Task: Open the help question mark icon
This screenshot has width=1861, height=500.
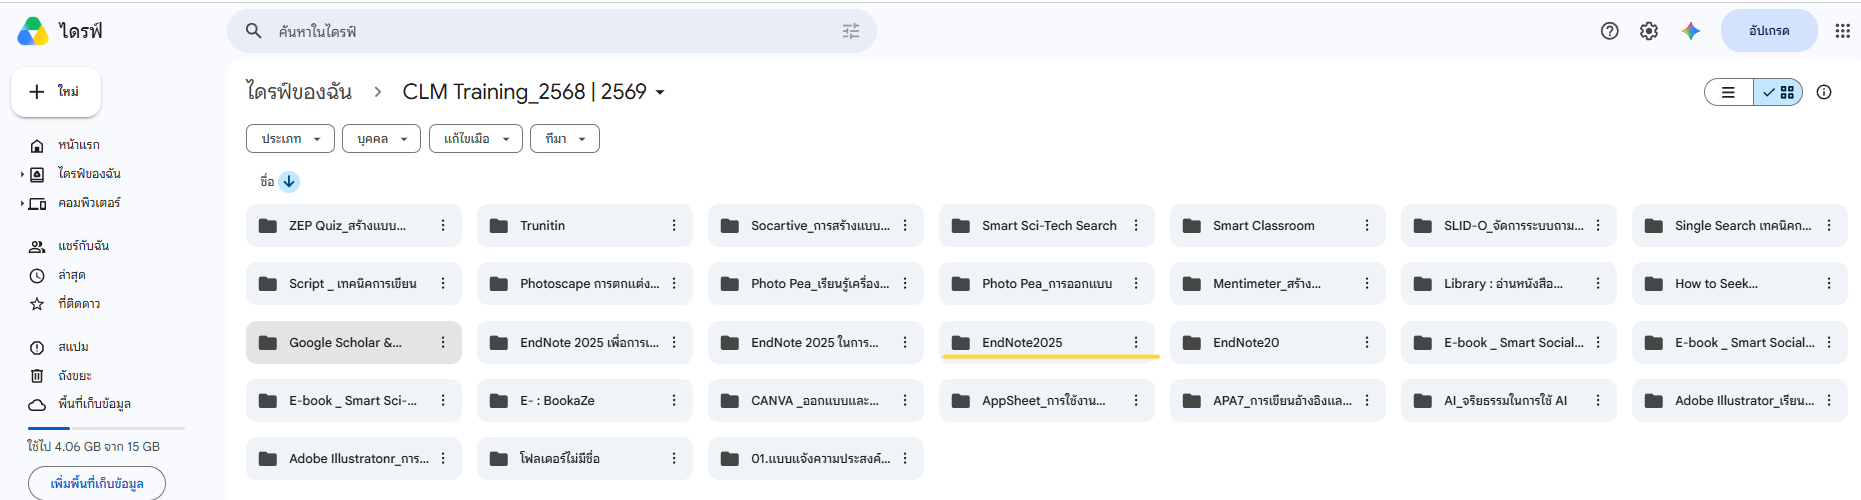Action: pos(1610,31)
